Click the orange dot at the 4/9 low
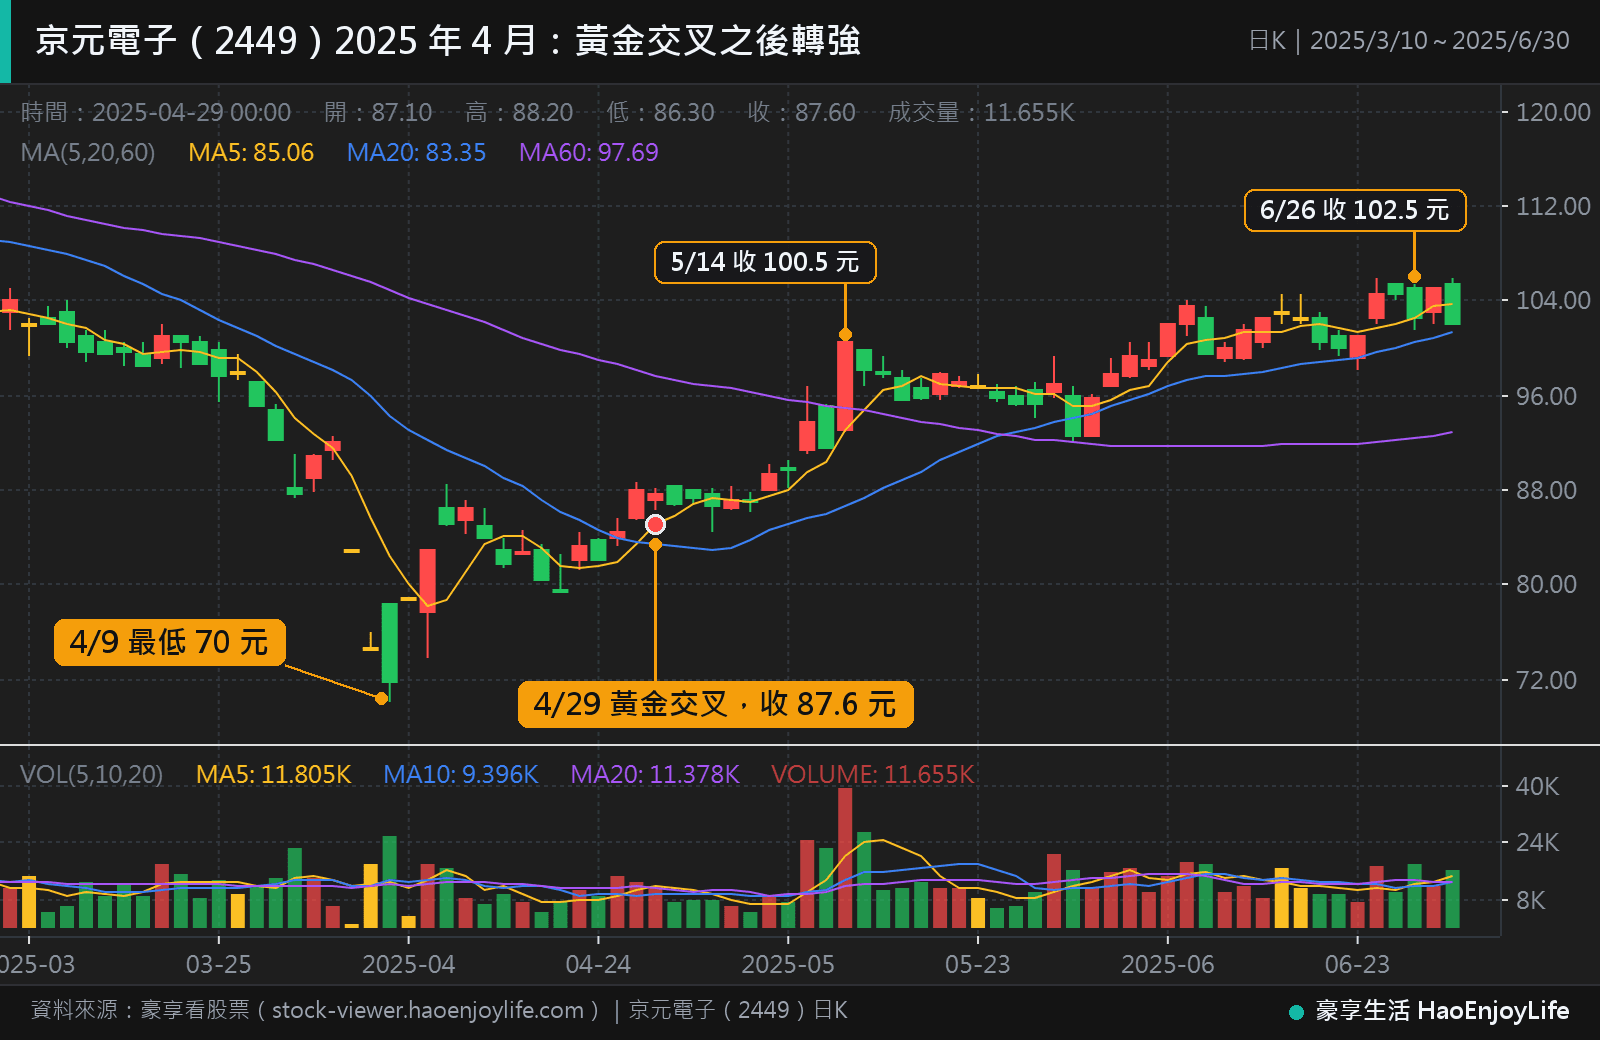 381,698
